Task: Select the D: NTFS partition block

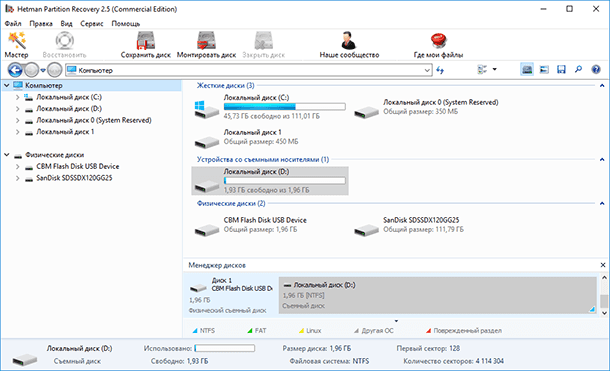Action: pos(438,295)
